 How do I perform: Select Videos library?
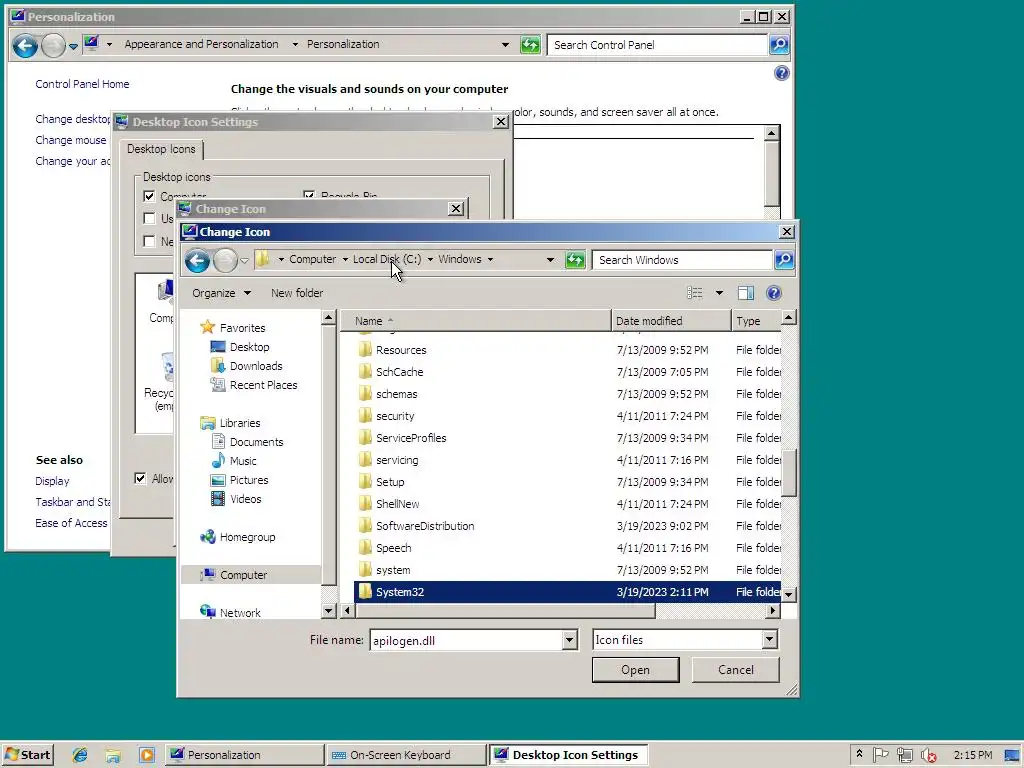[236, 498]
